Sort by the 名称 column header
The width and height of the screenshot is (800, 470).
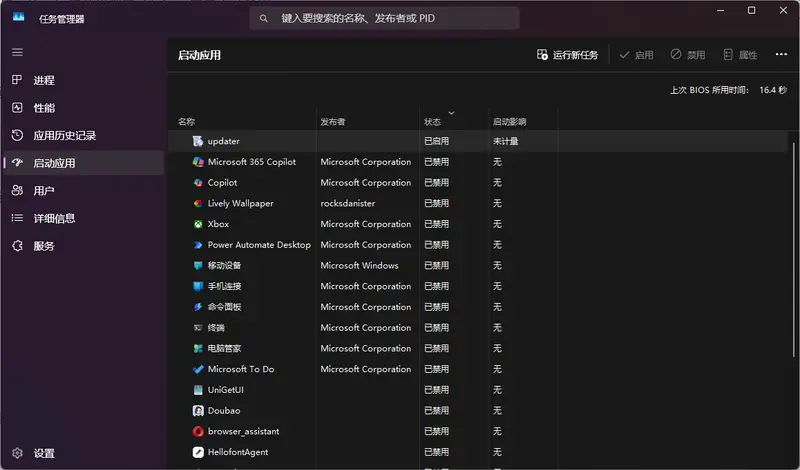(x=186, y=121)
